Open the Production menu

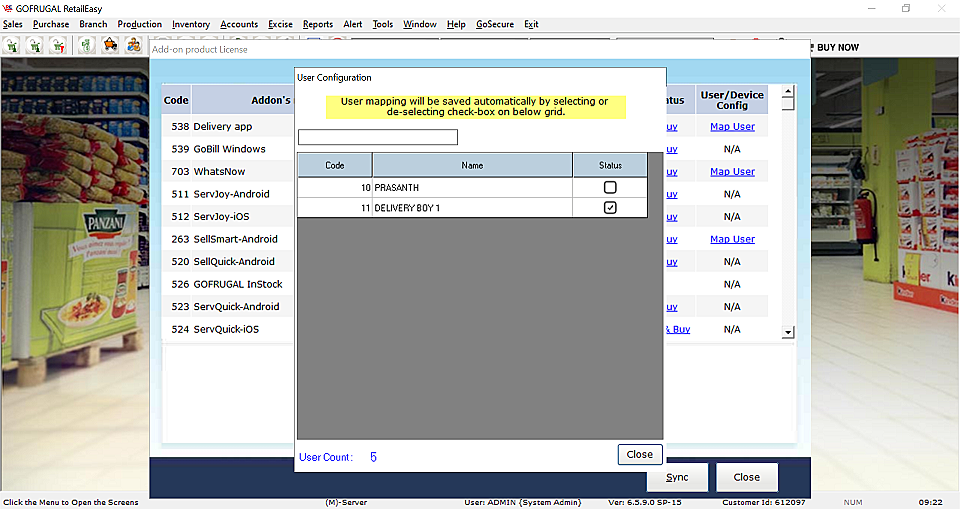tap(140, 24)
